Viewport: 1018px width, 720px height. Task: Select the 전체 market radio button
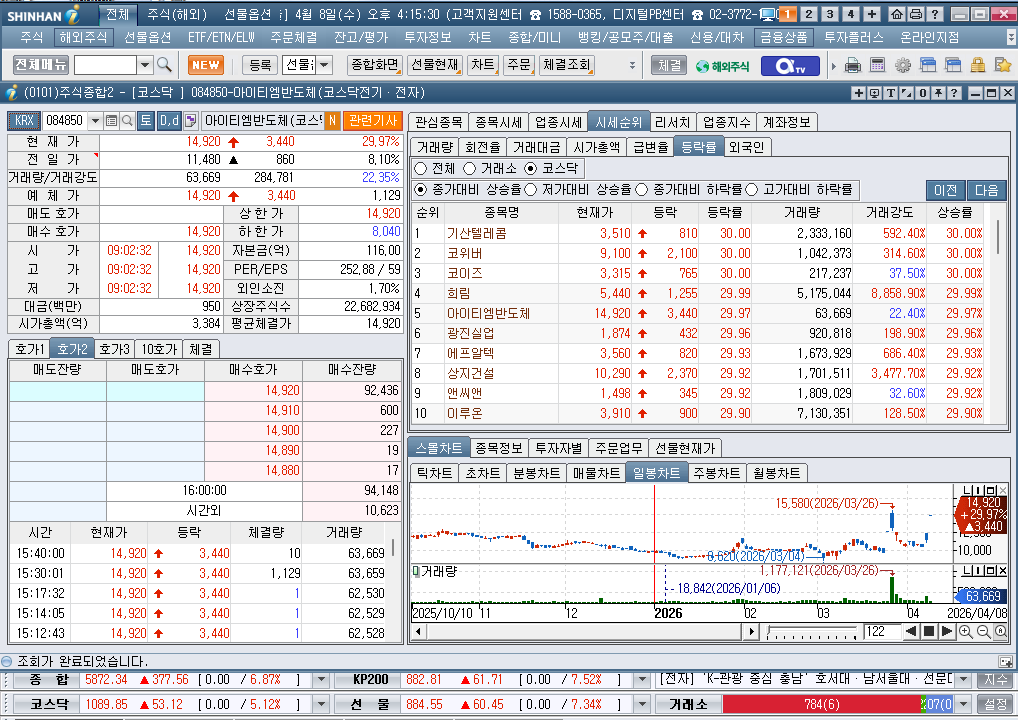click(x=421, y=169)
